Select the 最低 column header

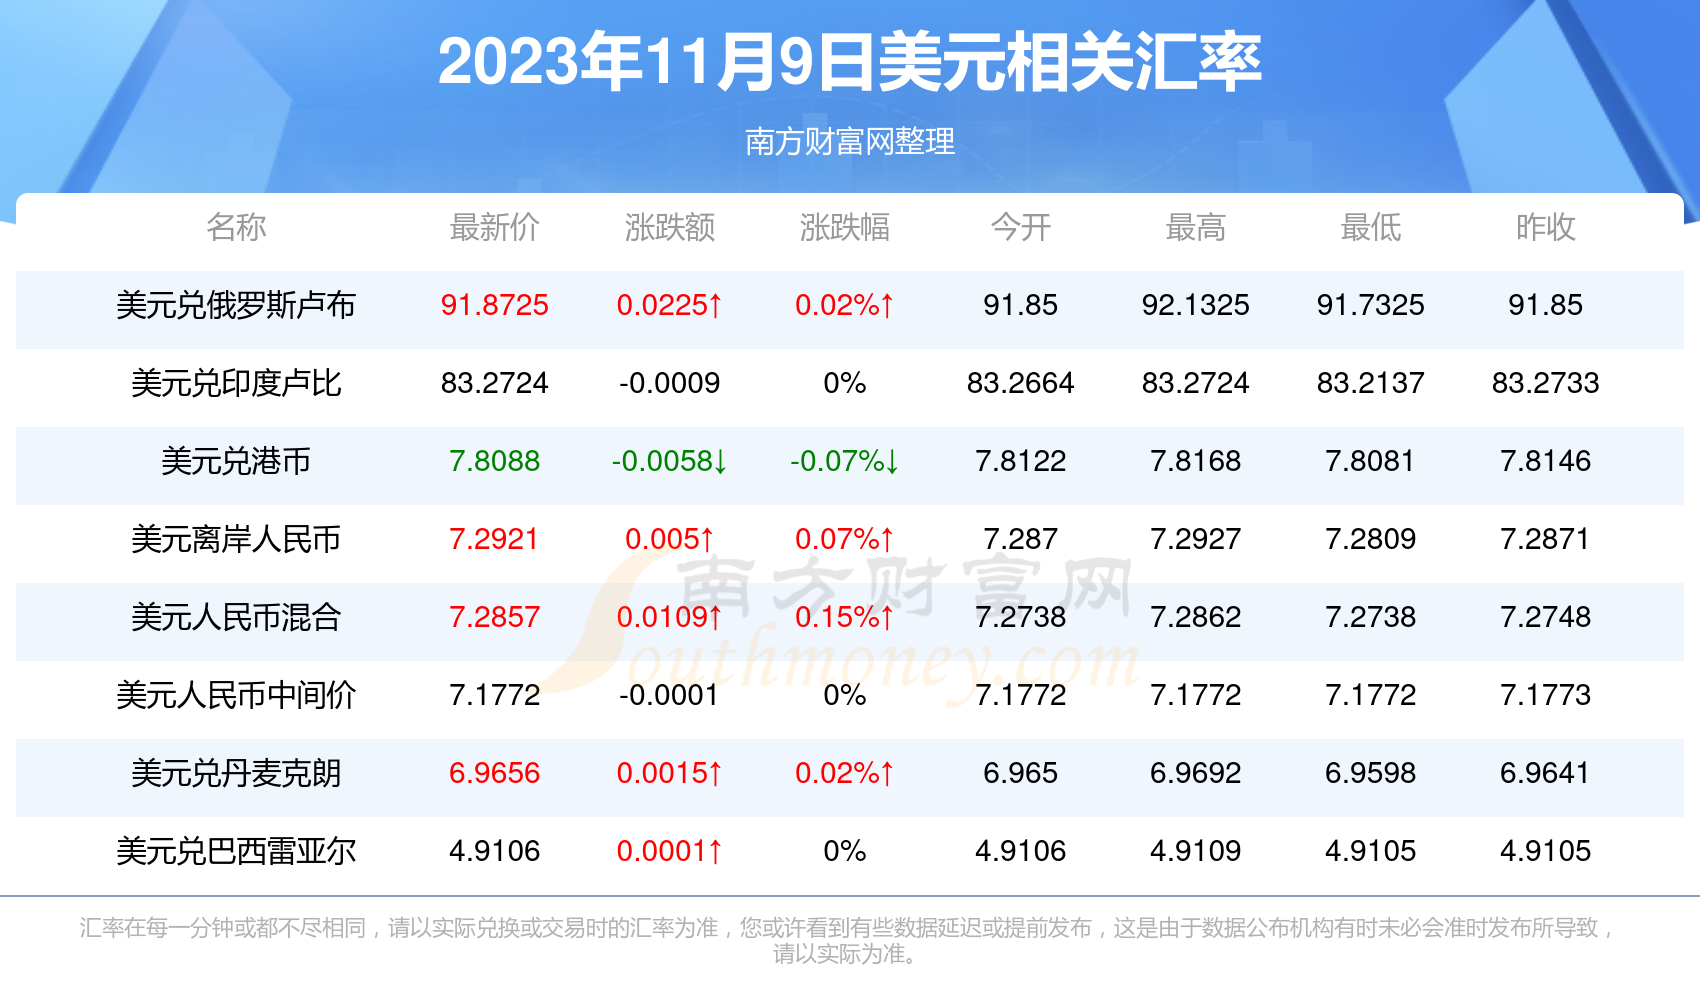tap(1371, 227)
